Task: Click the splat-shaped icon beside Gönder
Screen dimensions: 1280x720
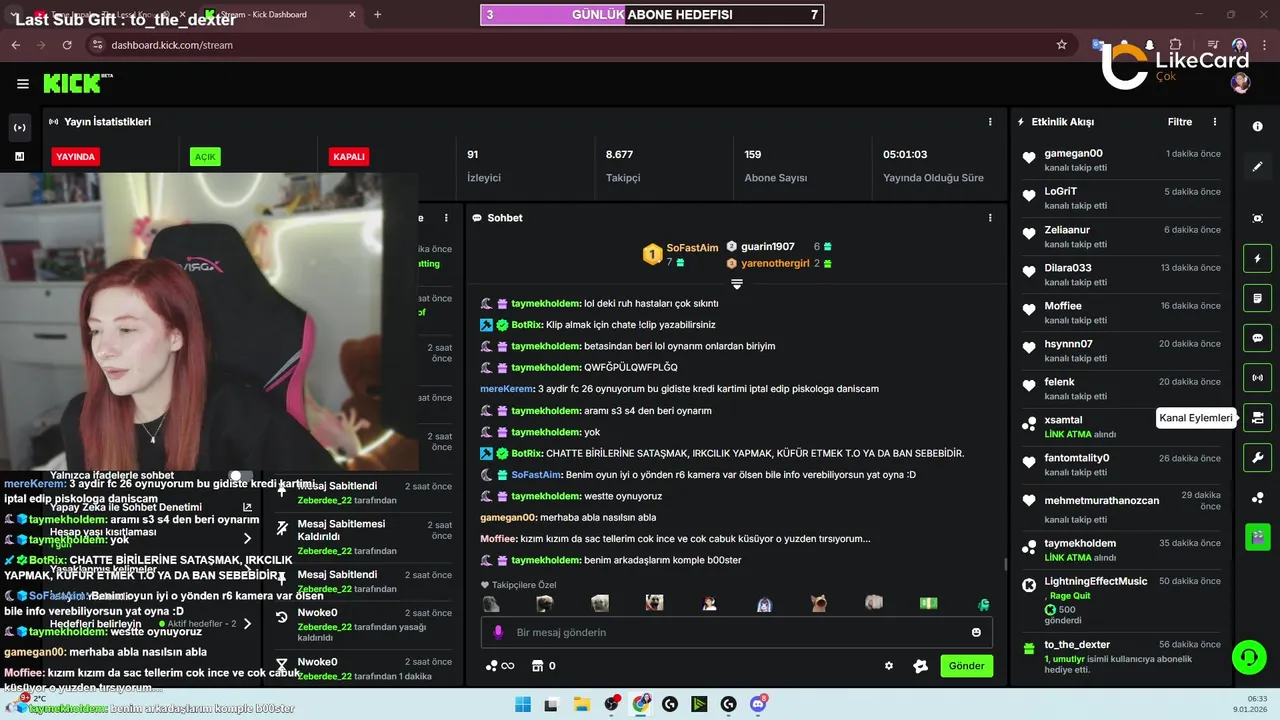Action: pyautogui.click(x=921, y=666)
